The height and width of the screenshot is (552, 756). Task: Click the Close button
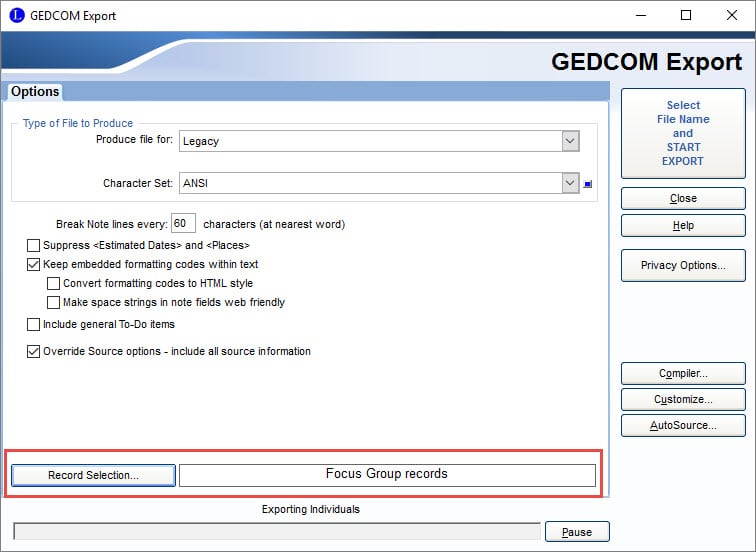point(683,198)
